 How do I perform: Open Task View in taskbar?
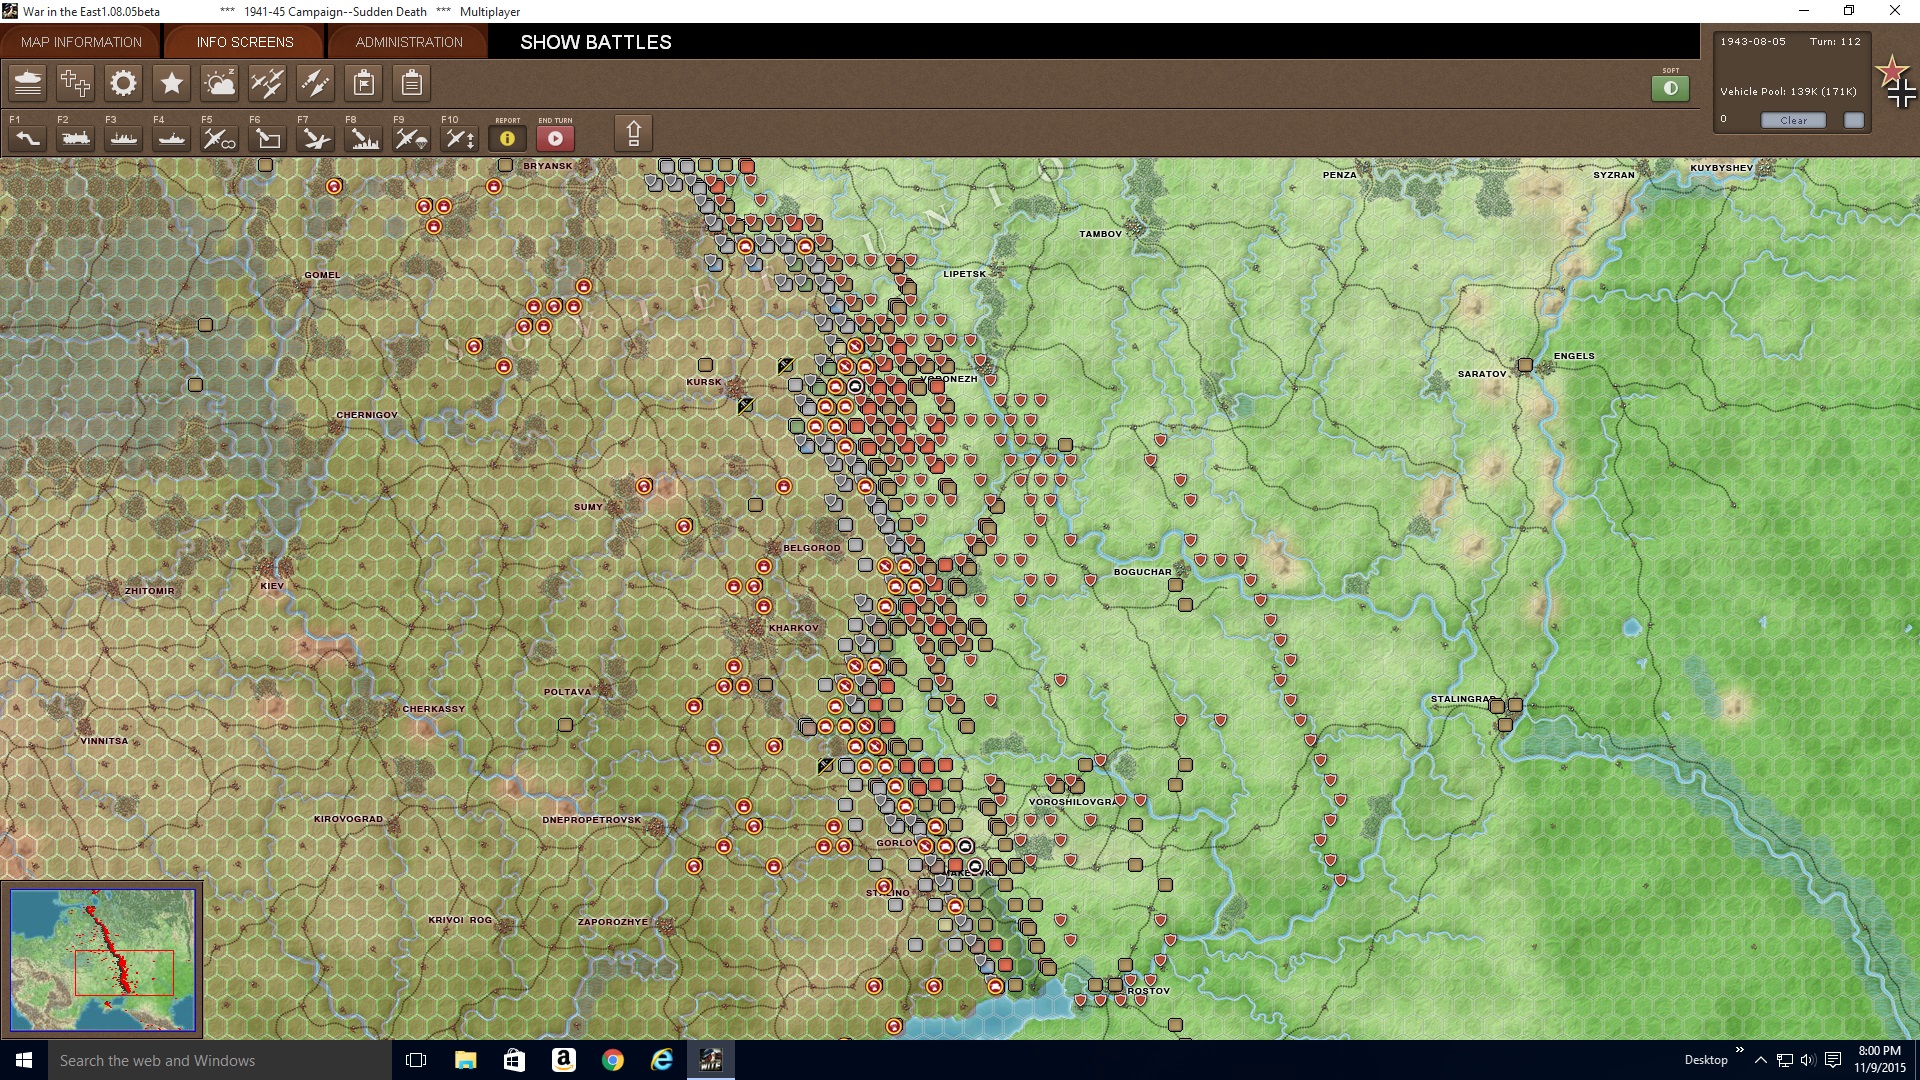[x=416, y=1060]
